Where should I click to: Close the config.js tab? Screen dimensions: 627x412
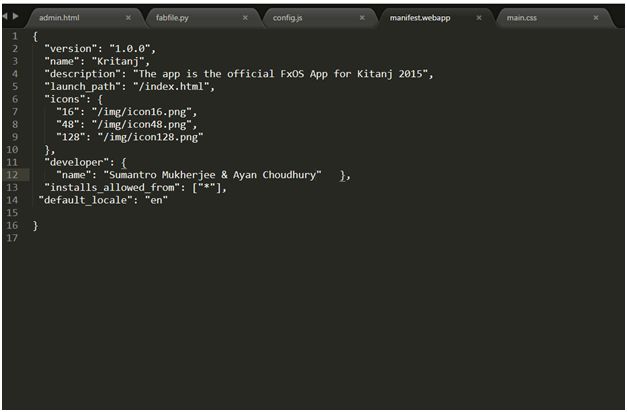(362, 18)
